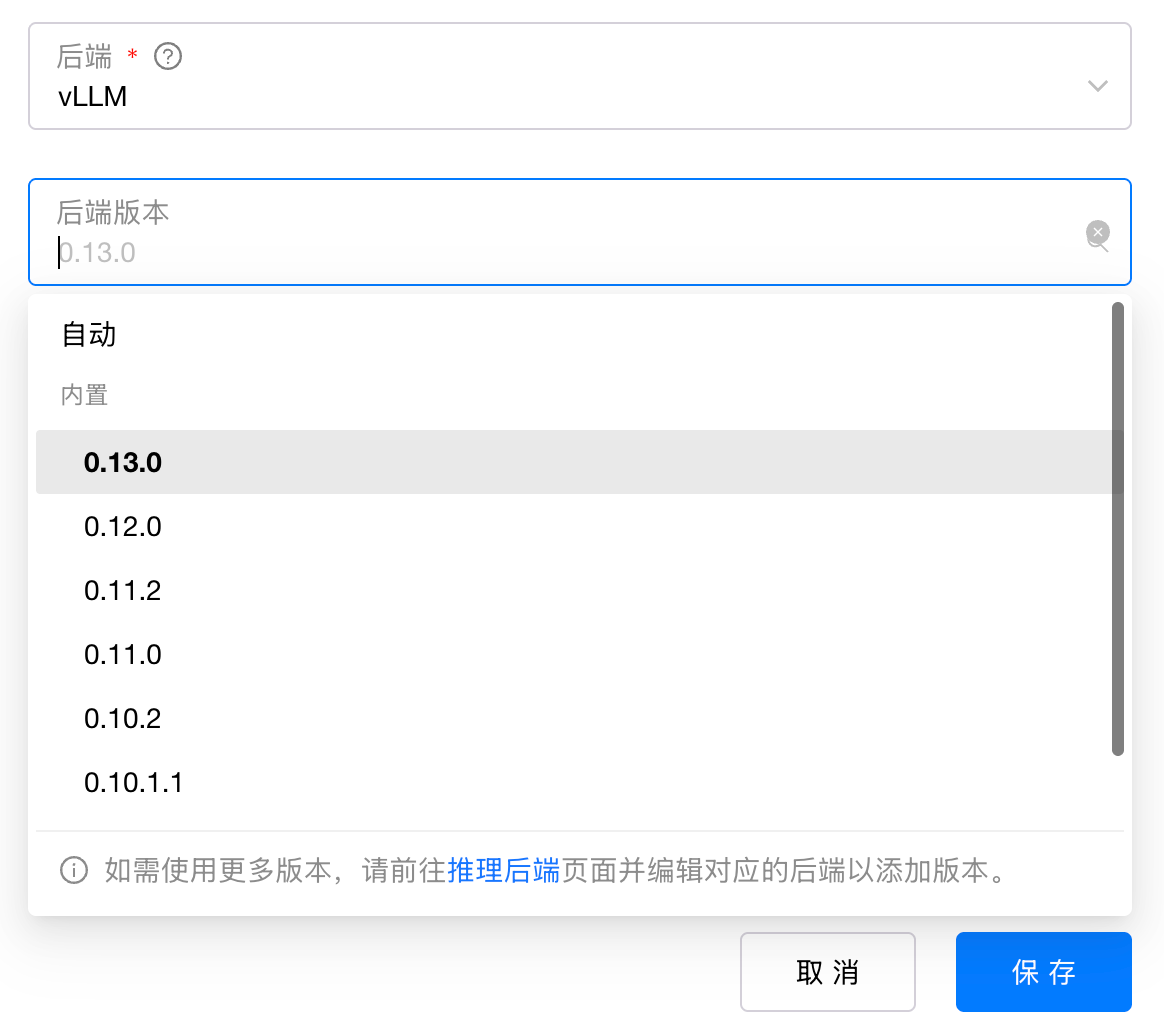The height and width of the screenshot is (1034, 1164).
Task: Click the 取消 button
Action: [828, 972]
